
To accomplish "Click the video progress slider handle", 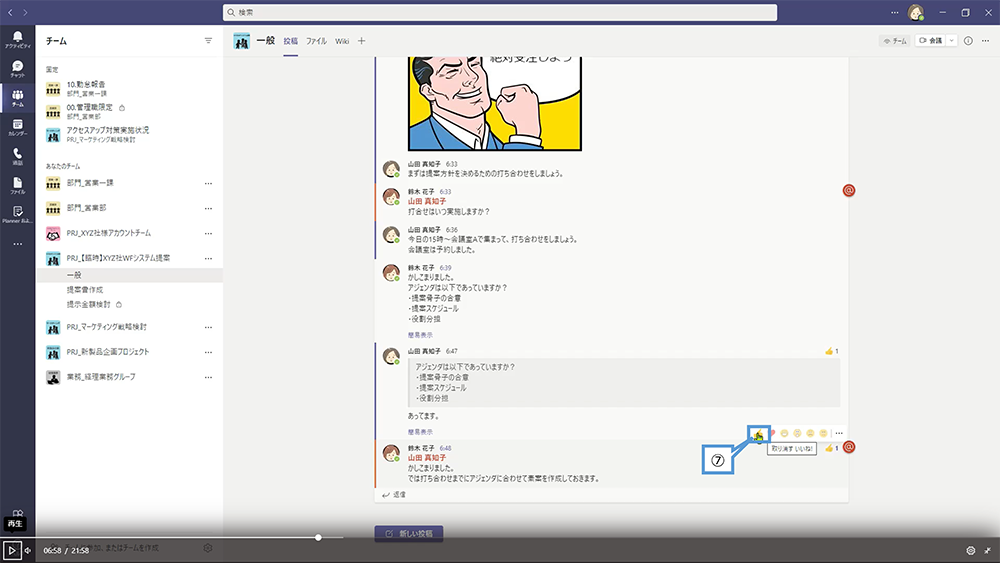I will coord(318,537).
